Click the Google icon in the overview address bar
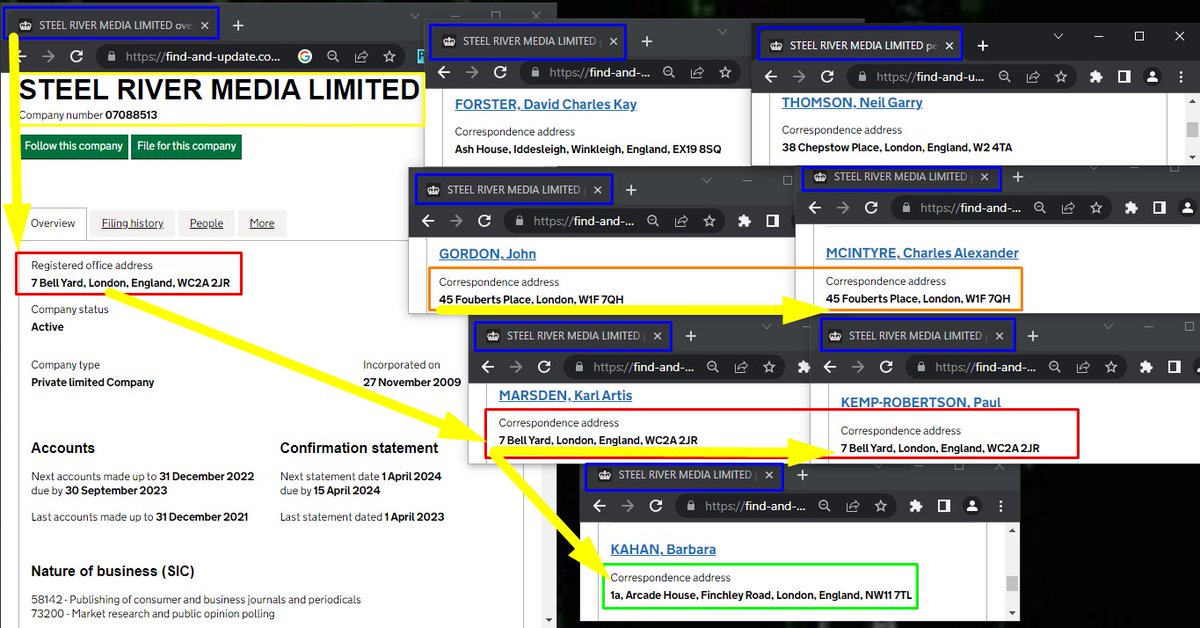Viewport: 1200px width, 628px height. coord(304,57)
